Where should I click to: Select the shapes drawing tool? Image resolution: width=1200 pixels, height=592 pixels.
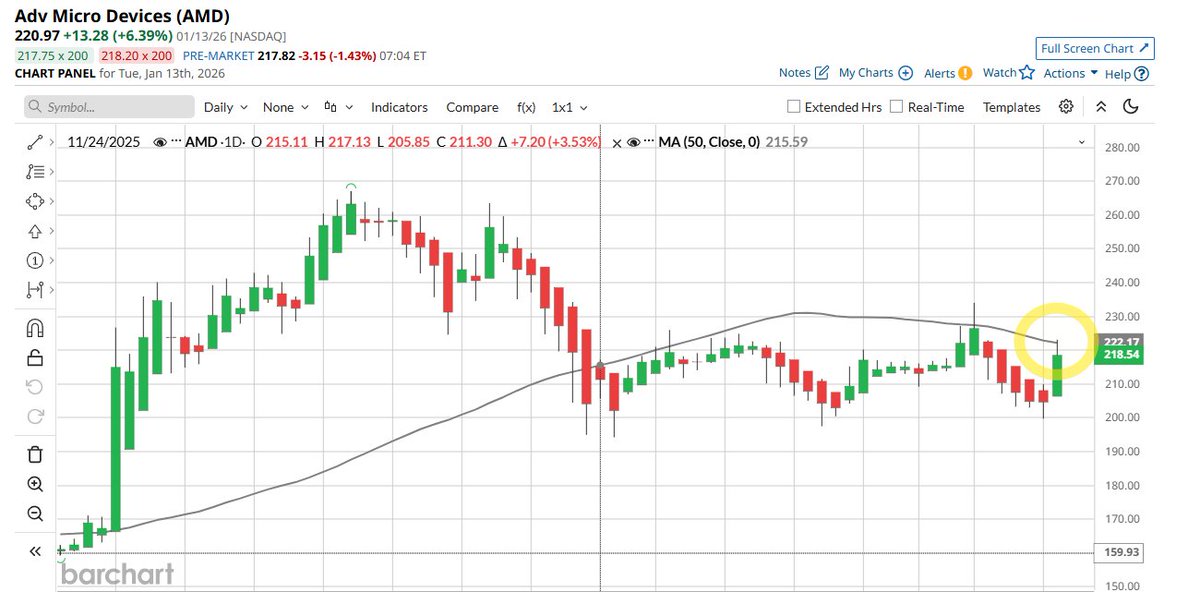tap(35, 201)
